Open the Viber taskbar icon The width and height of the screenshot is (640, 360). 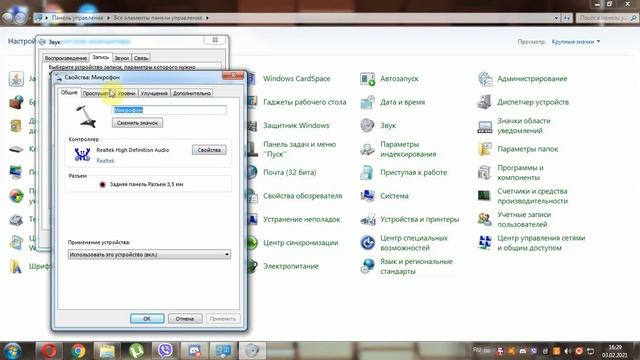(165, 351)
